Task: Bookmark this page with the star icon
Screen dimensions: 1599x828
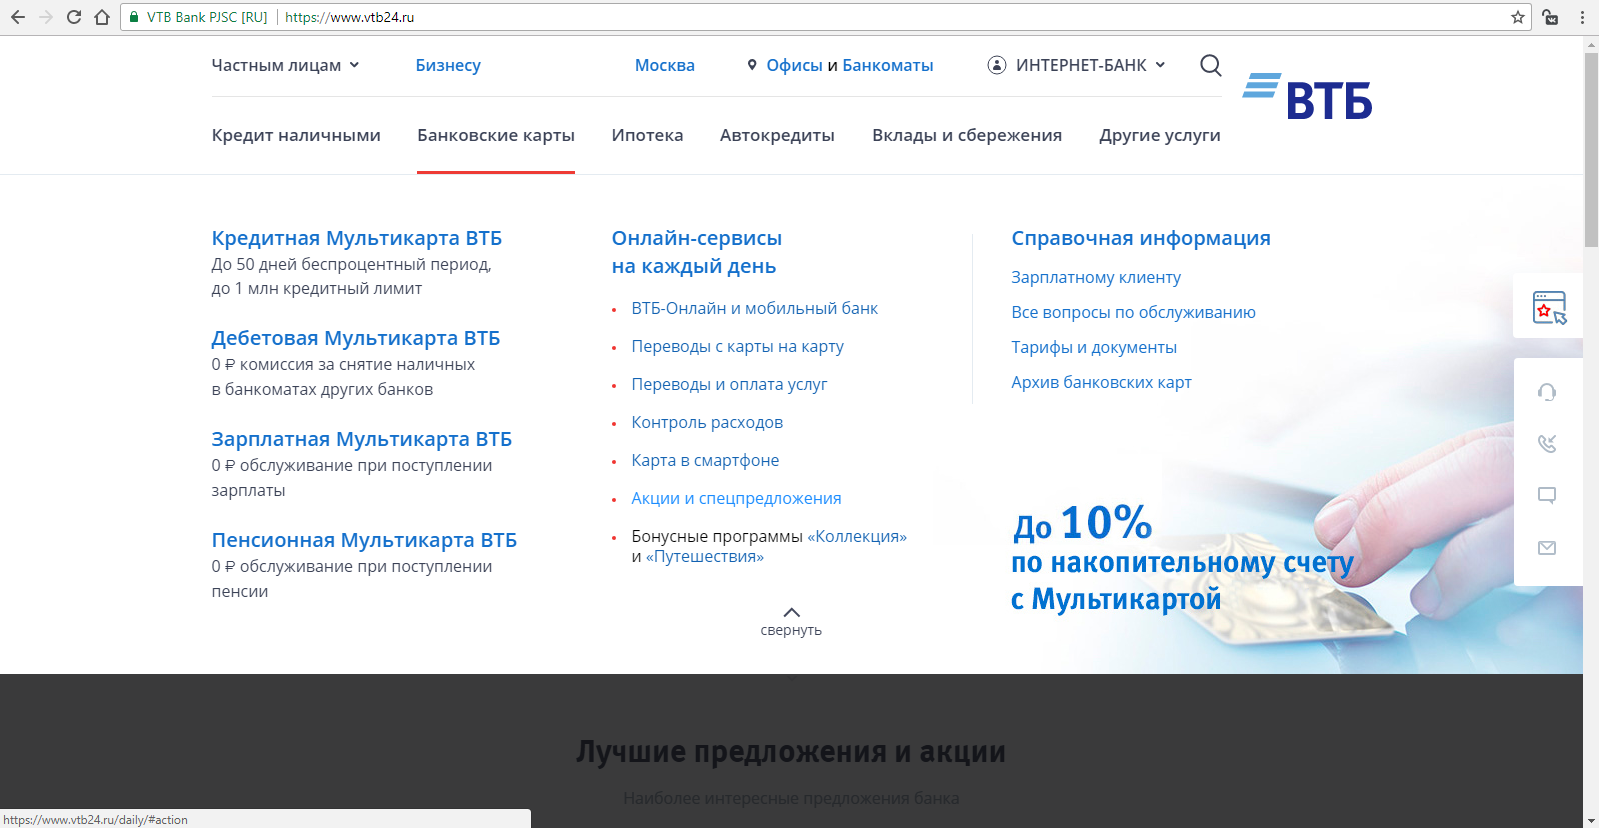Action: (1517, 17)
